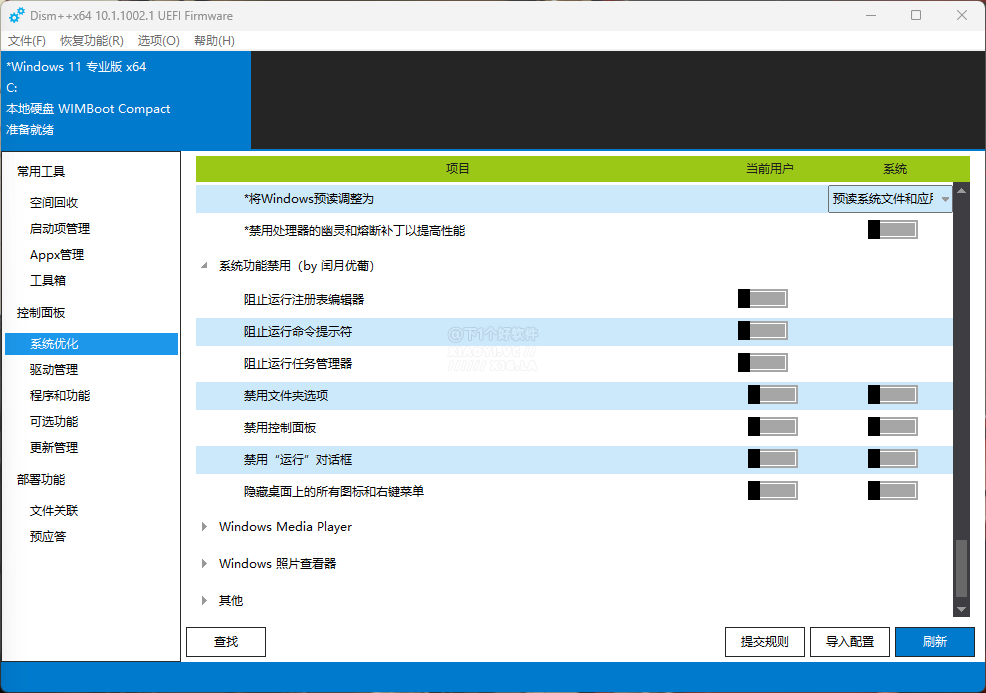Click the 部署功能 category heading
986x693 pixels.
pyautogui.click(x=41, y=479)
